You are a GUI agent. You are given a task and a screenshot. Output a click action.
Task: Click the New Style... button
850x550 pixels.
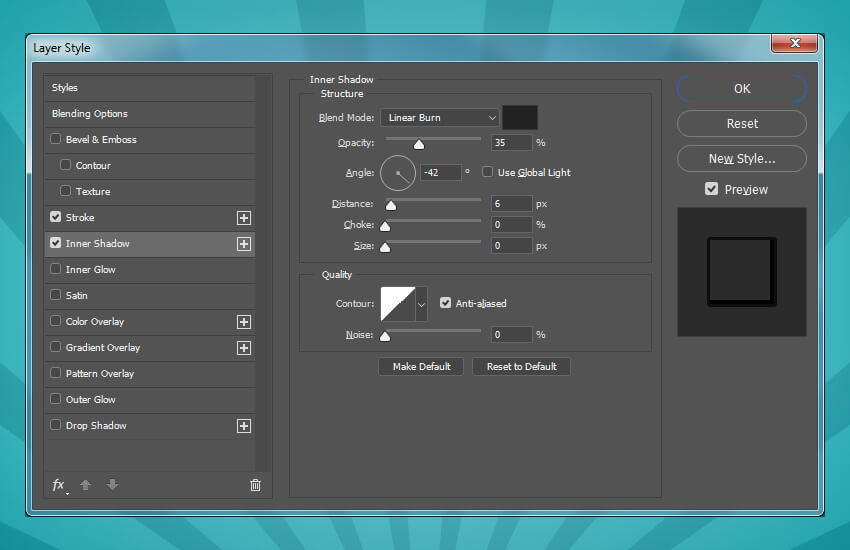click(x=741, y=158)
